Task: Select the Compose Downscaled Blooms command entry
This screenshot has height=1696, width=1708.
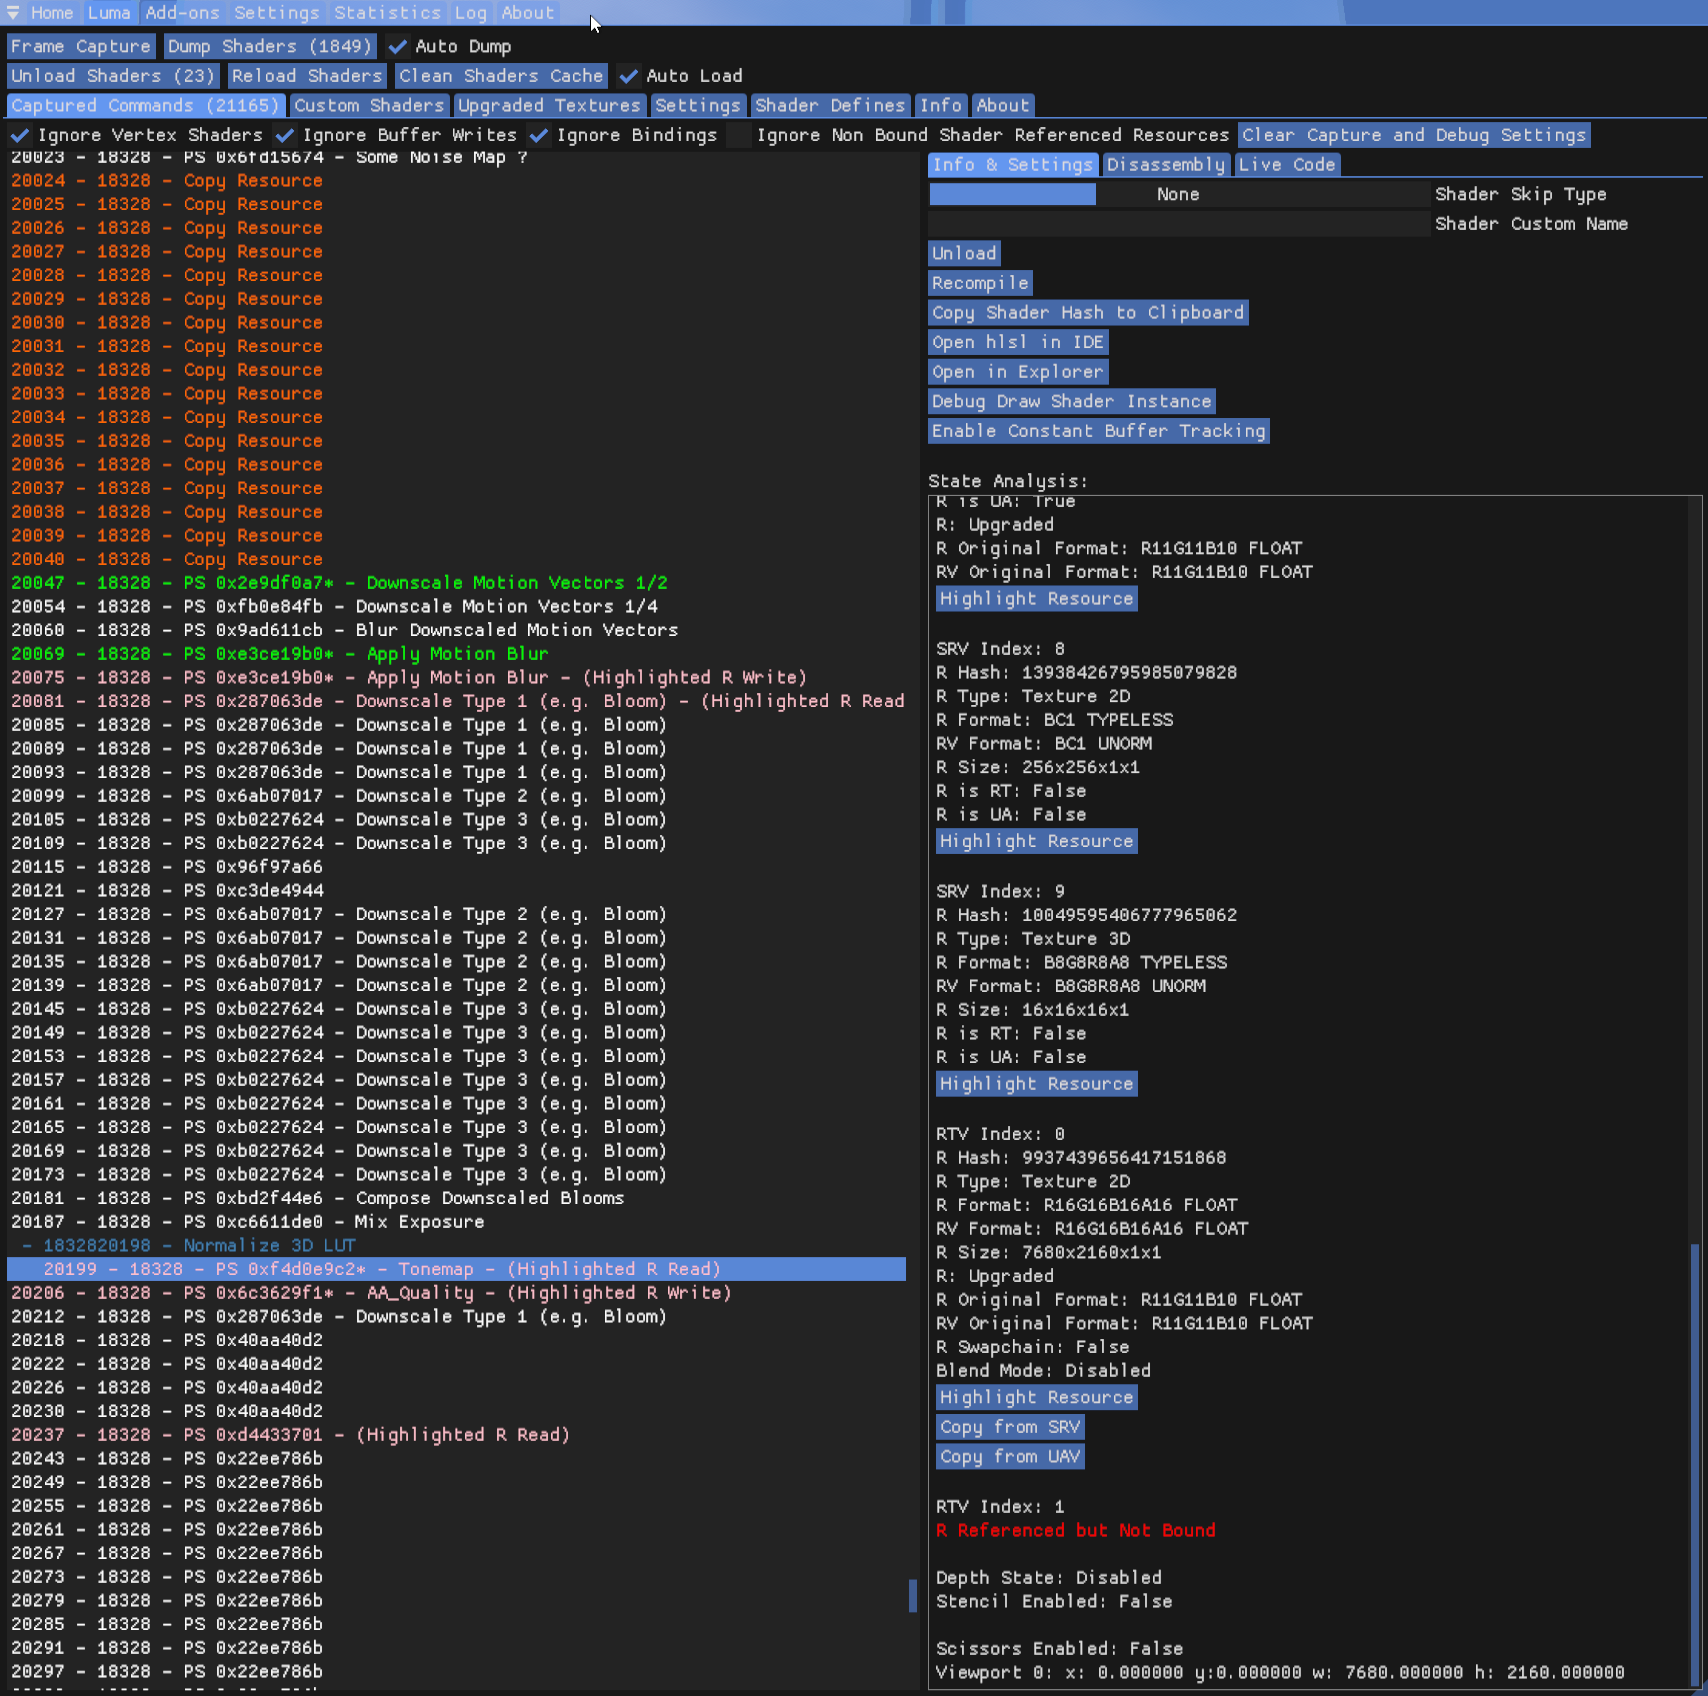Action: 489,1198
